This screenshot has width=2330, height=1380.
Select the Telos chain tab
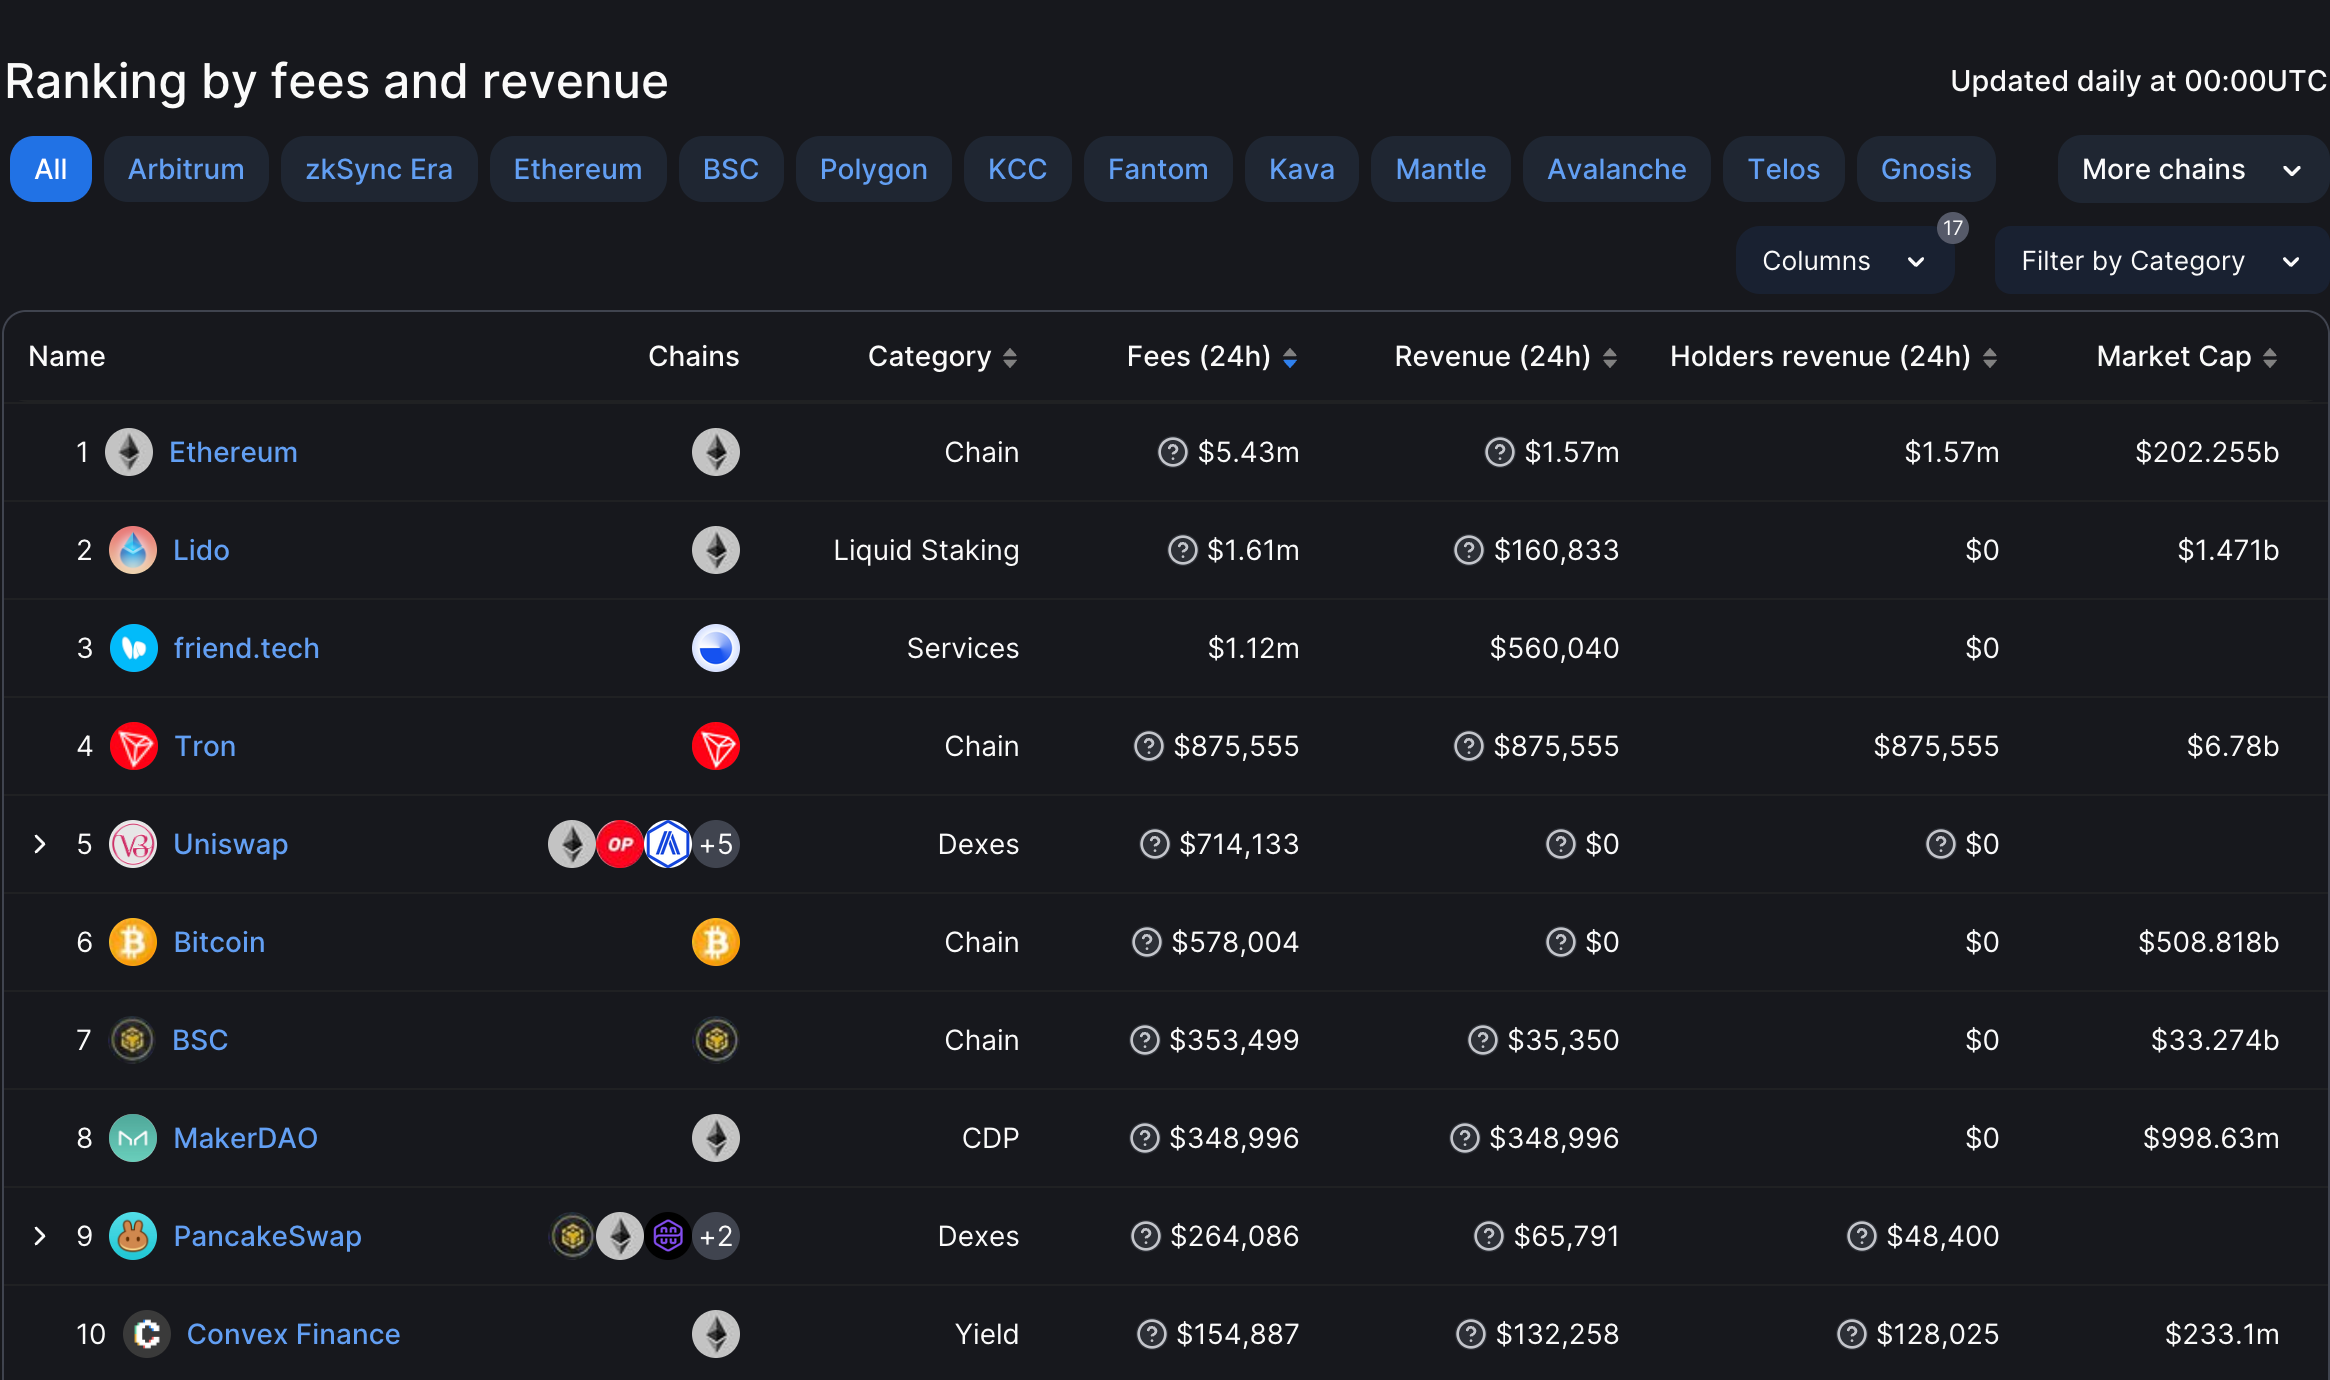point(1784,169)
